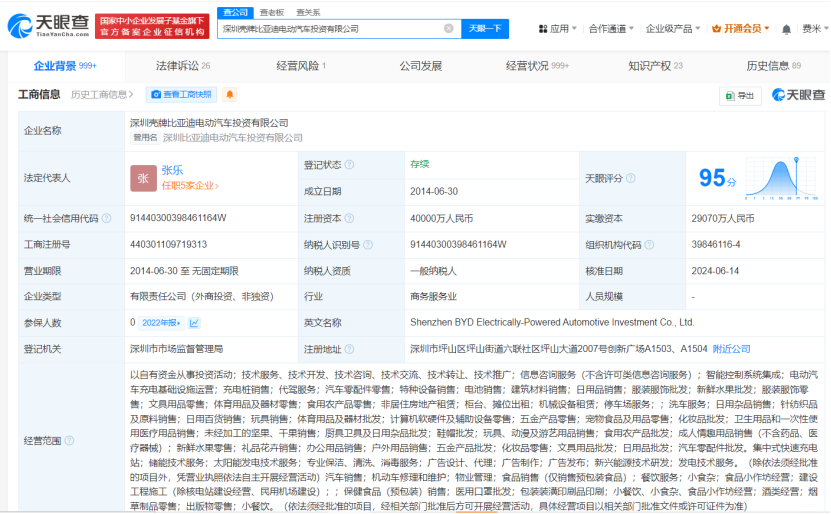
Task: Click the help icon next to 组织机构代码
Action: click(x=649, y=245)
